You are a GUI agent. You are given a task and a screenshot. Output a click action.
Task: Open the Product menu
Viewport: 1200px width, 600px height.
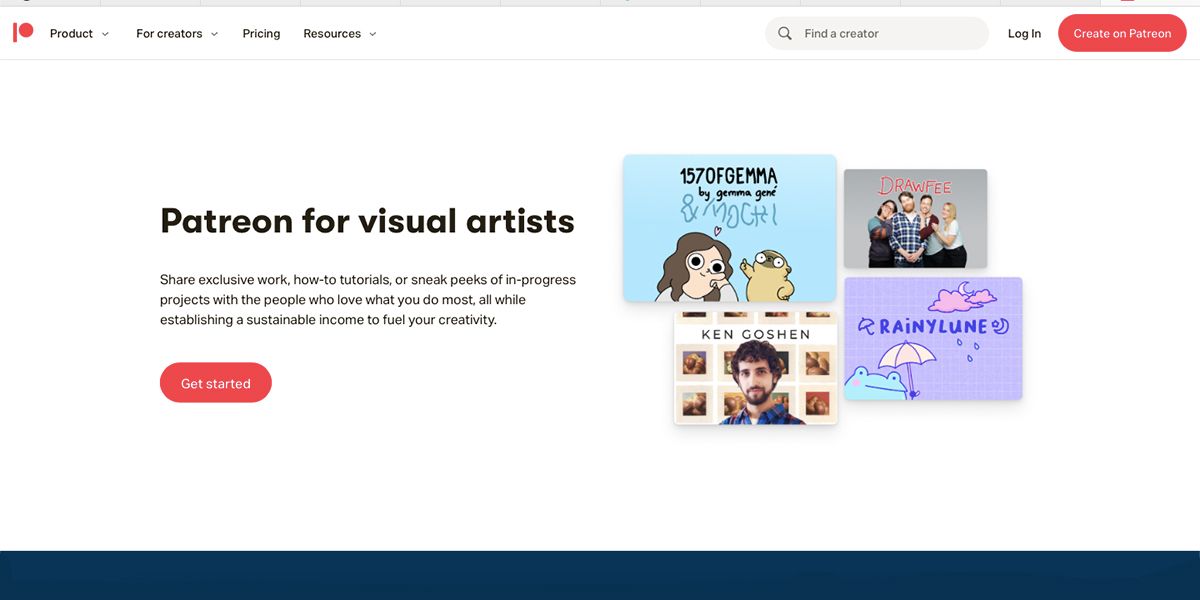point(79,33)
